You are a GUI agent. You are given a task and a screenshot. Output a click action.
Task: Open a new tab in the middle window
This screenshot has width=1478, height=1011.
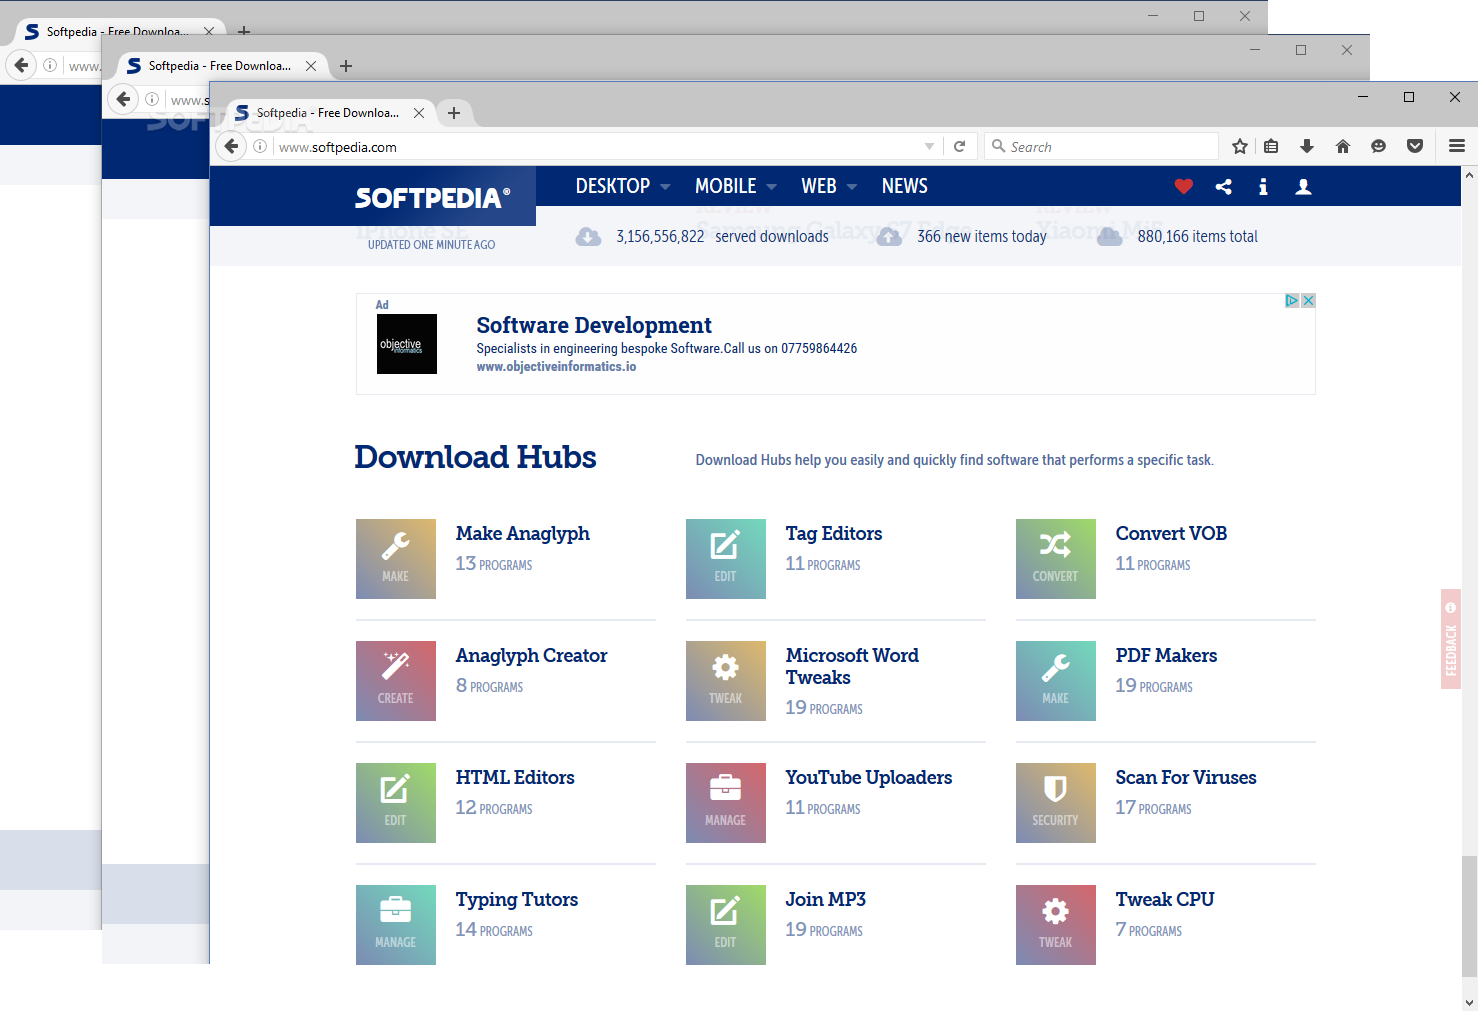[x=346, y=66]
